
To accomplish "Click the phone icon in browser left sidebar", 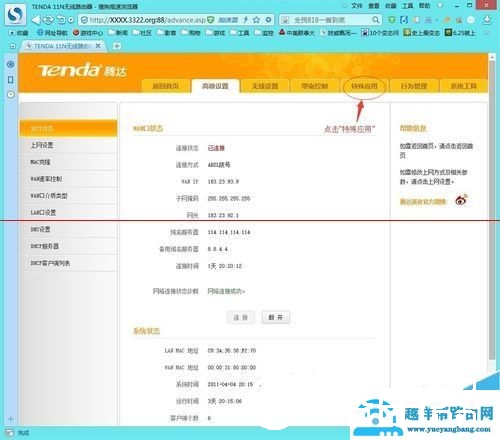I will 11,79.
